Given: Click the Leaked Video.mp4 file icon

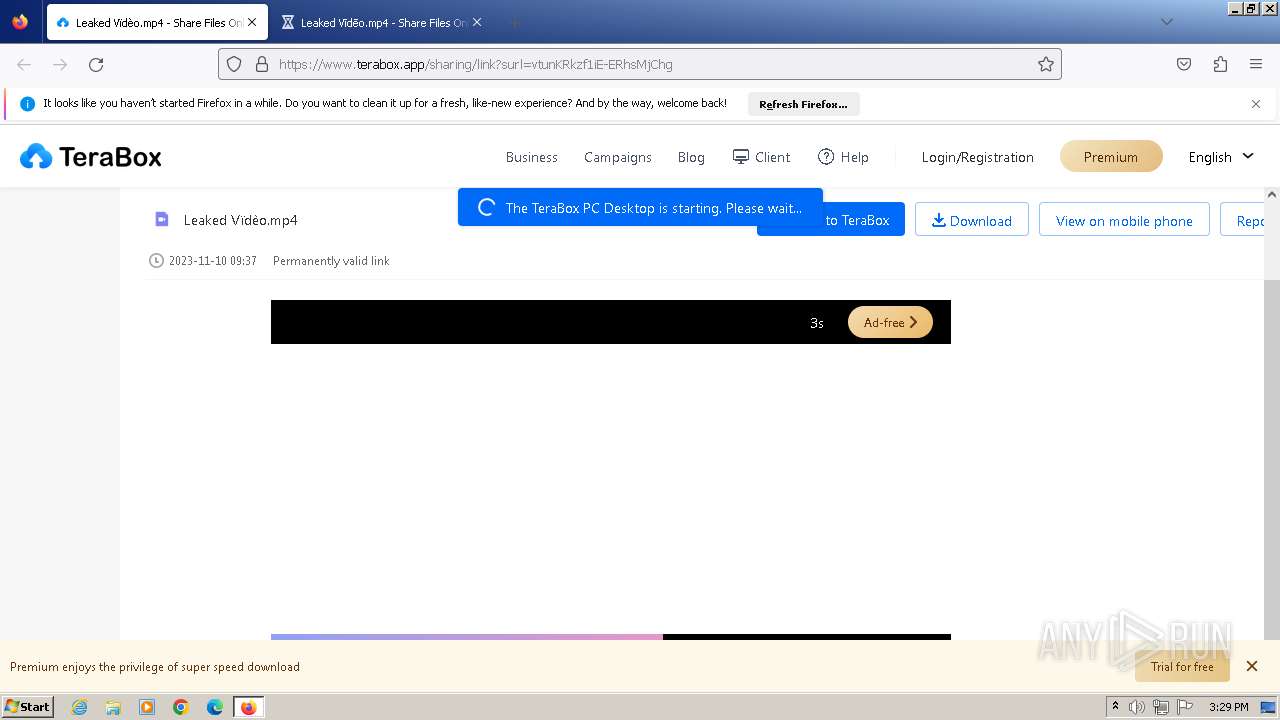Looking at the screenshot, I should 162,219.
